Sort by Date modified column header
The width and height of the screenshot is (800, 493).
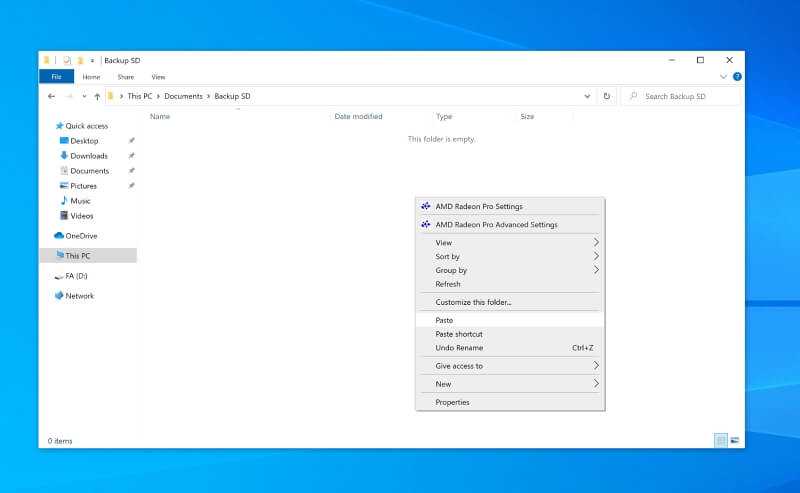click(358, 116)
